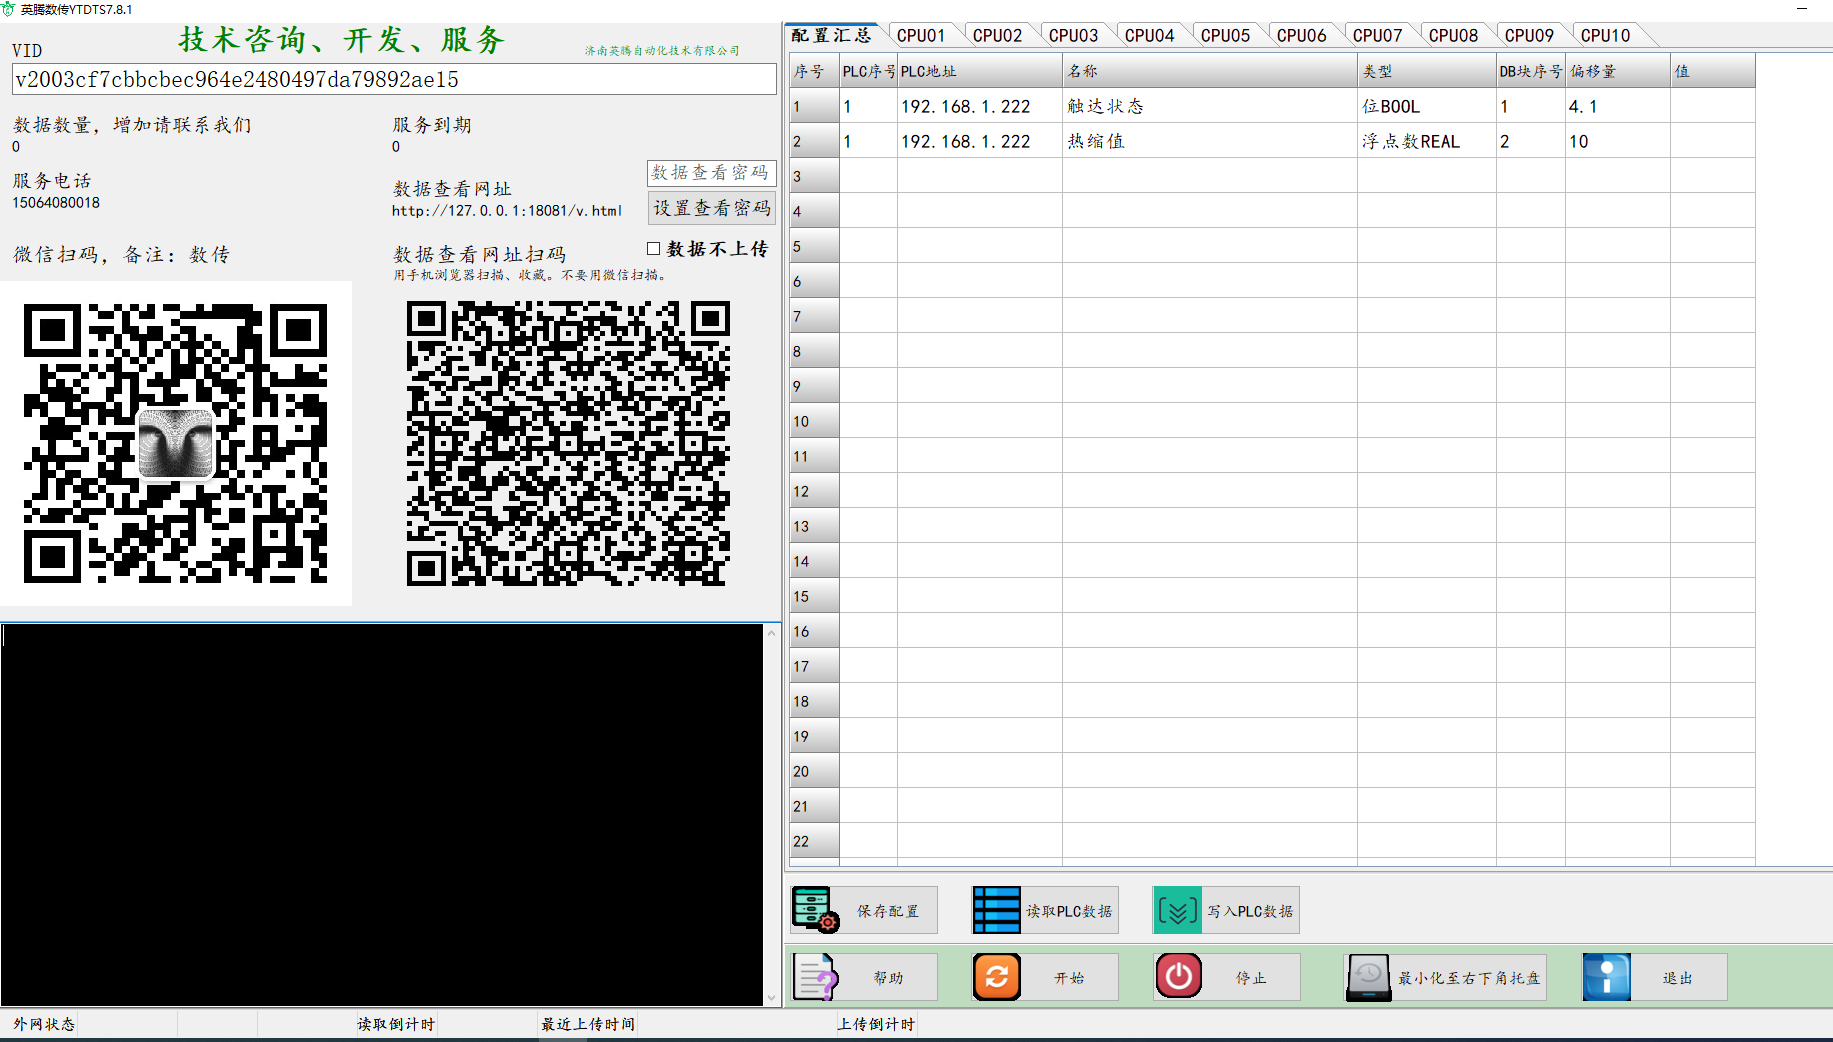Click the 写入PLC数据 button label

pos(1249,911)
